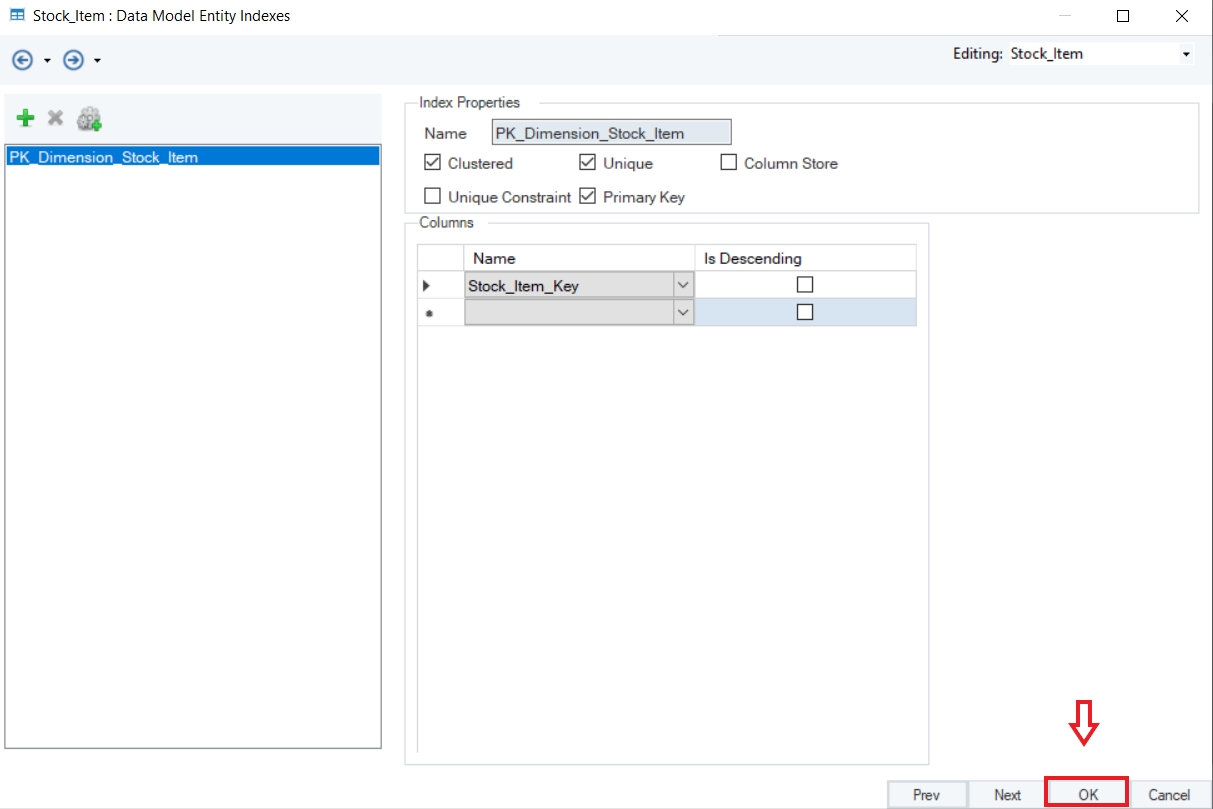The width and height of the screenshot is (1213, 809).
Task: Toggle the Primary Key checkbox
Action: coord(587,197)
